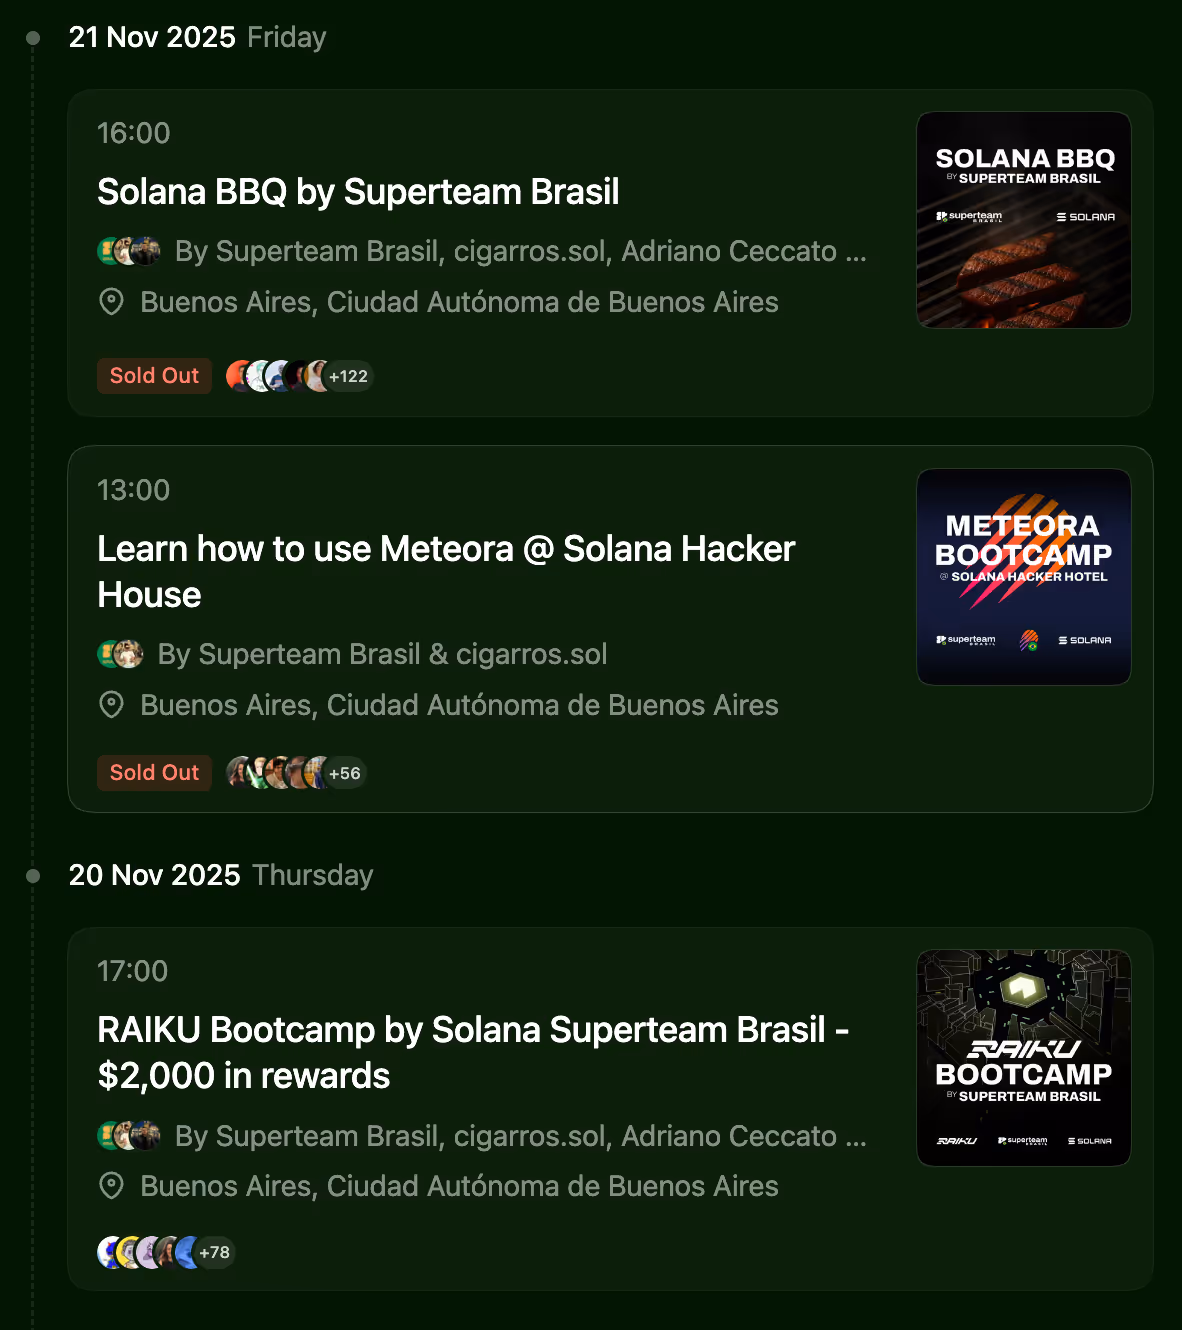Click location pin icon on RAIKU Bootcamp
Image resolution: width=1182 pixels, height=1330 pixels.
tap(112, 1186)
